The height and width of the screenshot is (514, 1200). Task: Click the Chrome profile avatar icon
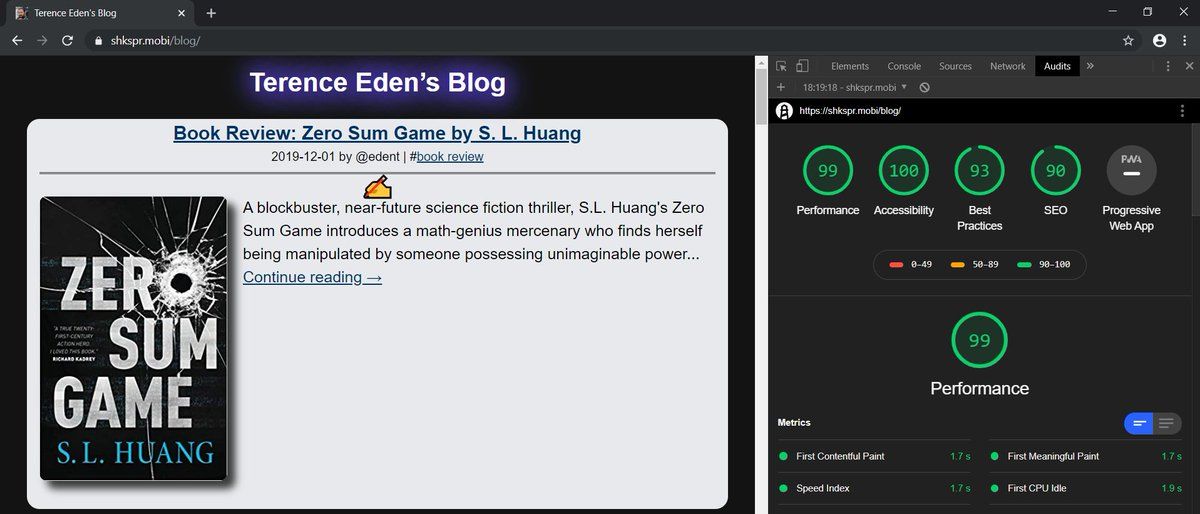pyautogui.click(x=1159, y=41)
